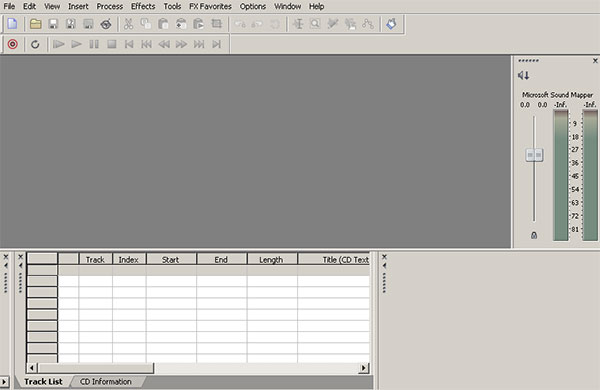Toggle Loop Playback icon
This screenshot has width=600, height=390.
[x=35, y=44]
